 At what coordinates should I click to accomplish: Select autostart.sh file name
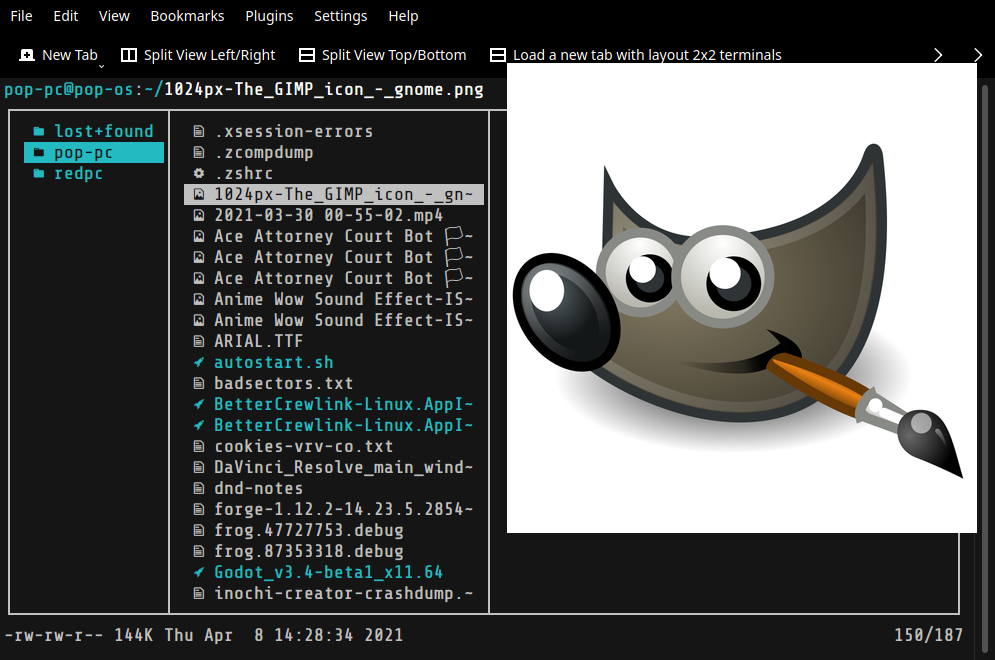click(x=273, y=362)
